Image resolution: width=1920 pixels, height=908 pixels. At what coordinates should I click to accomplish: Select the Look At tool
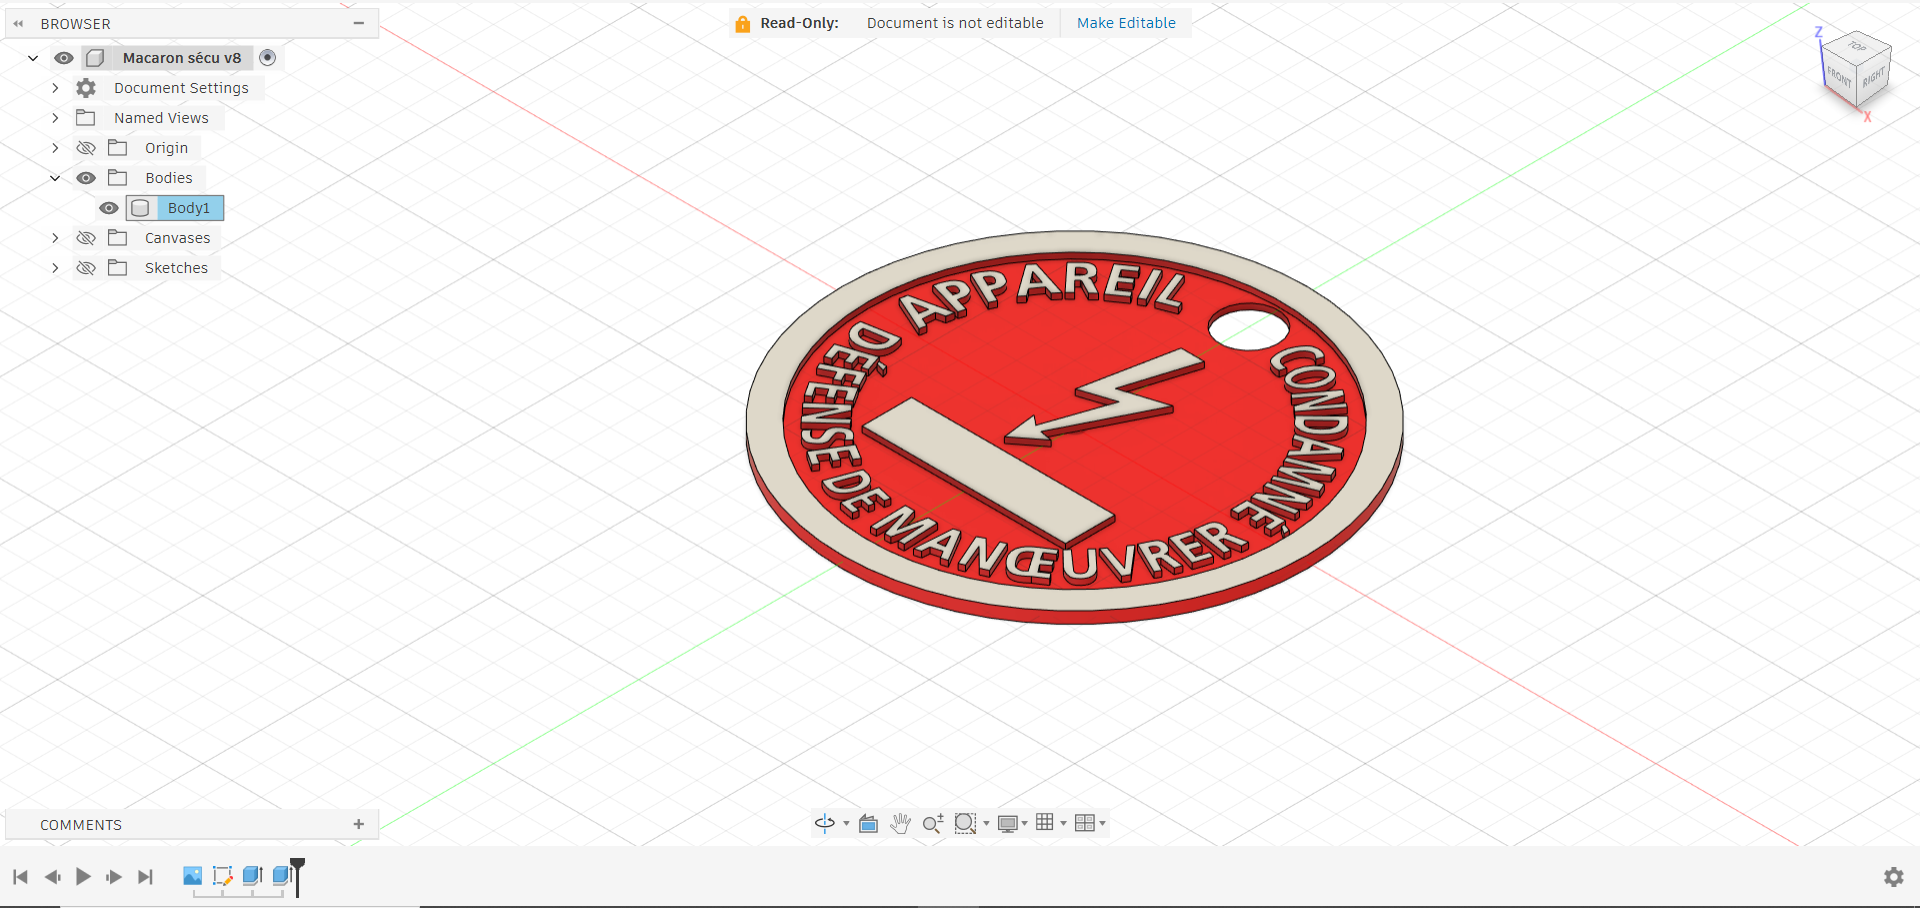868,823
